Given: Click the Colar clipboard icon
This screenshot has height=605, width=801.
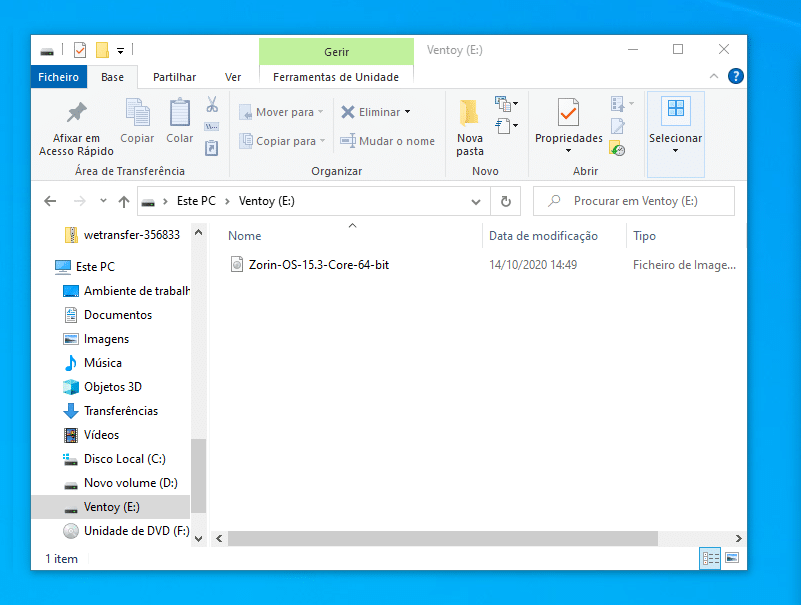Looking at the screenshot, I should click(x=180, y=112).
